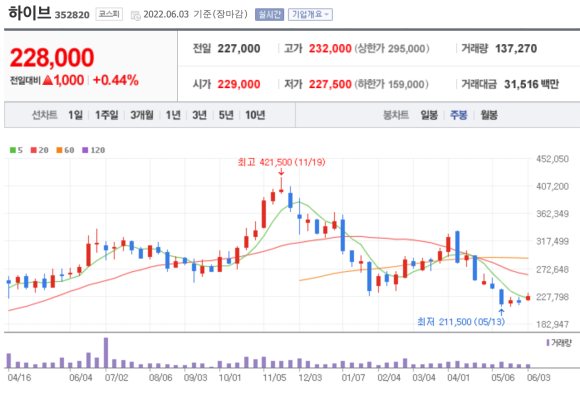580x395 pixels.
Task: Click the 452,050 price axis label
Action: click(553, 159)
